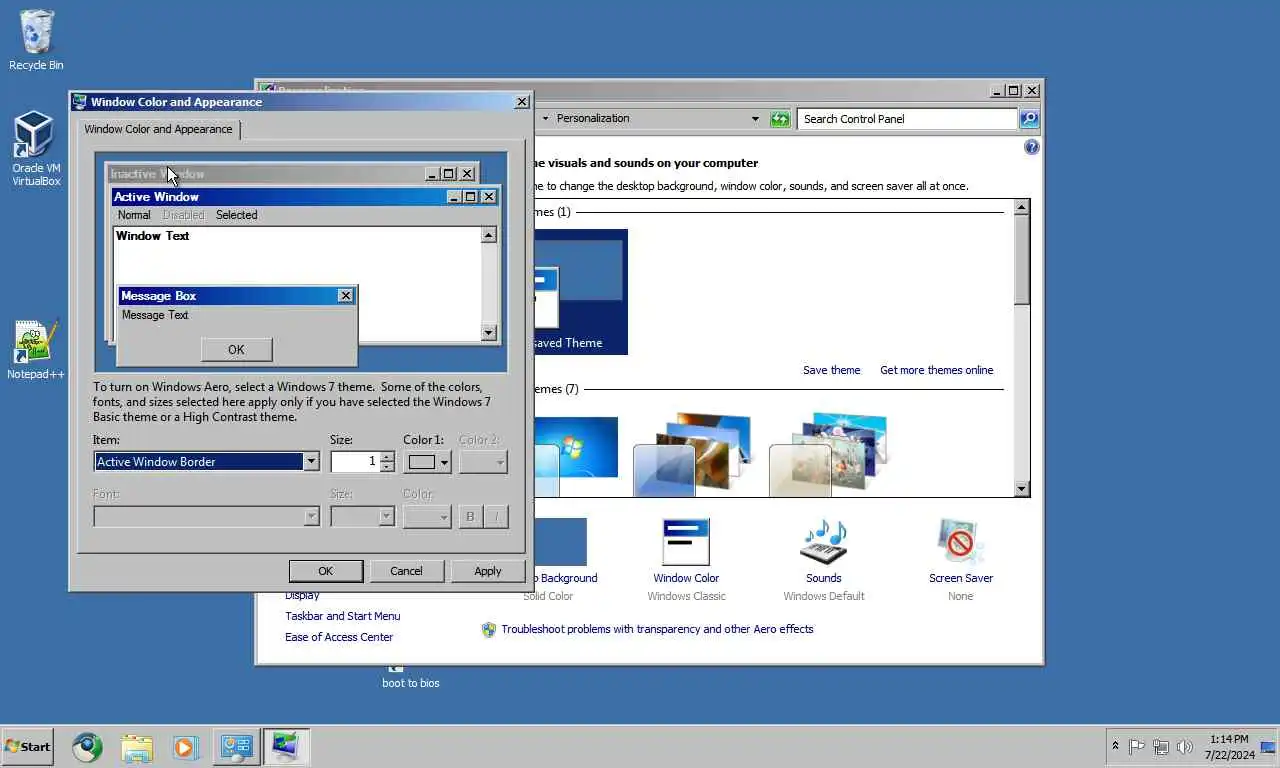The image size is (1280, 768).
Task: Click Normal menu item in preview
Action: click(x=134, y=215)
